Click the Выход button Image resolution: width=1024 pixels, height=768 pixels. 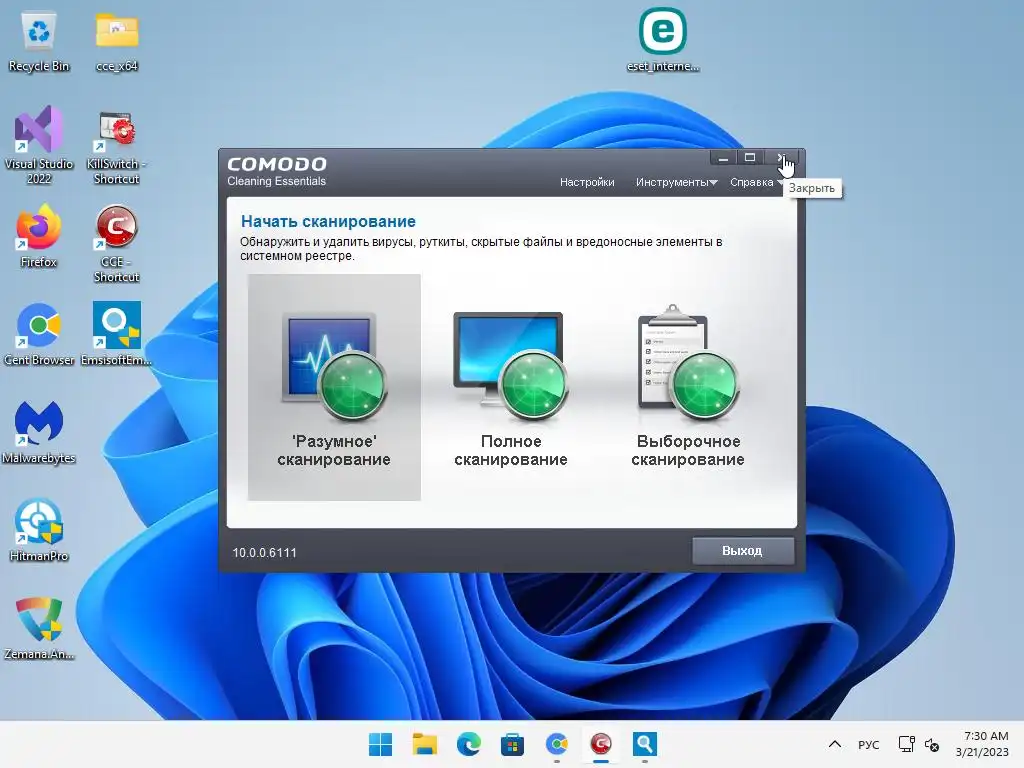743,551
